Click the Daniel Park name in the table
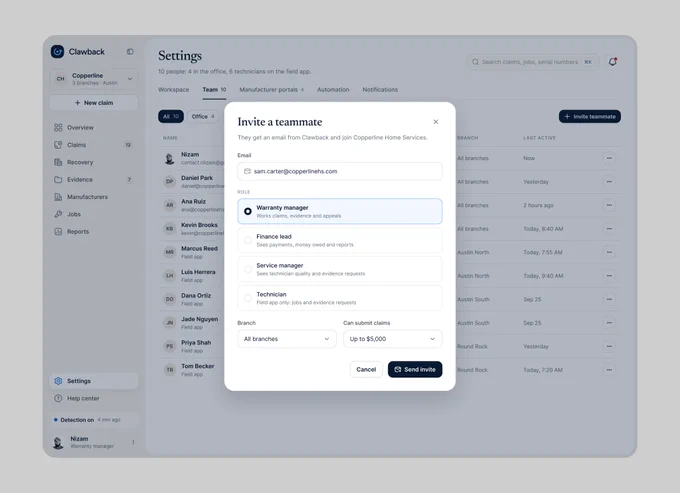This screenshot has height=493, width=680. [x=197, y=178]
